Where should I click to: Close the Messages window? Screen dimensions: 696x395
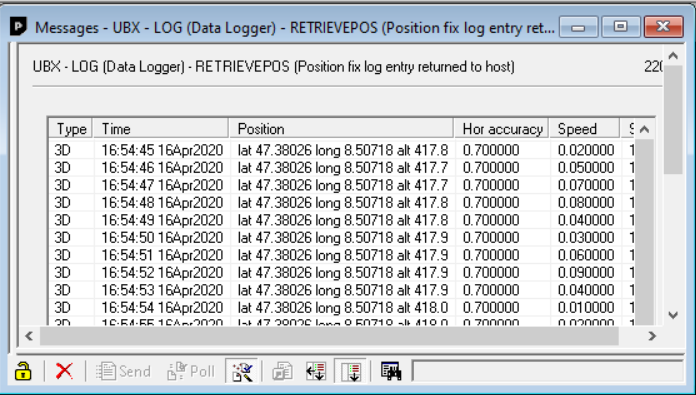pos(663,27)
